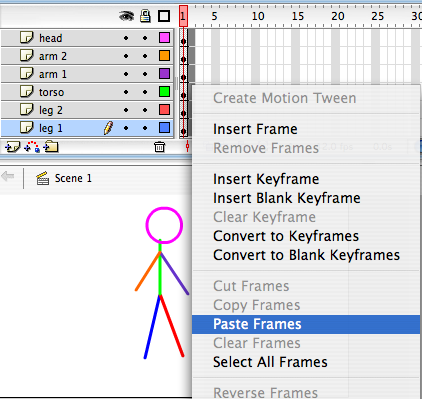
Task: Click the Insert Layer Folder icon
Action: pos(51,147)
